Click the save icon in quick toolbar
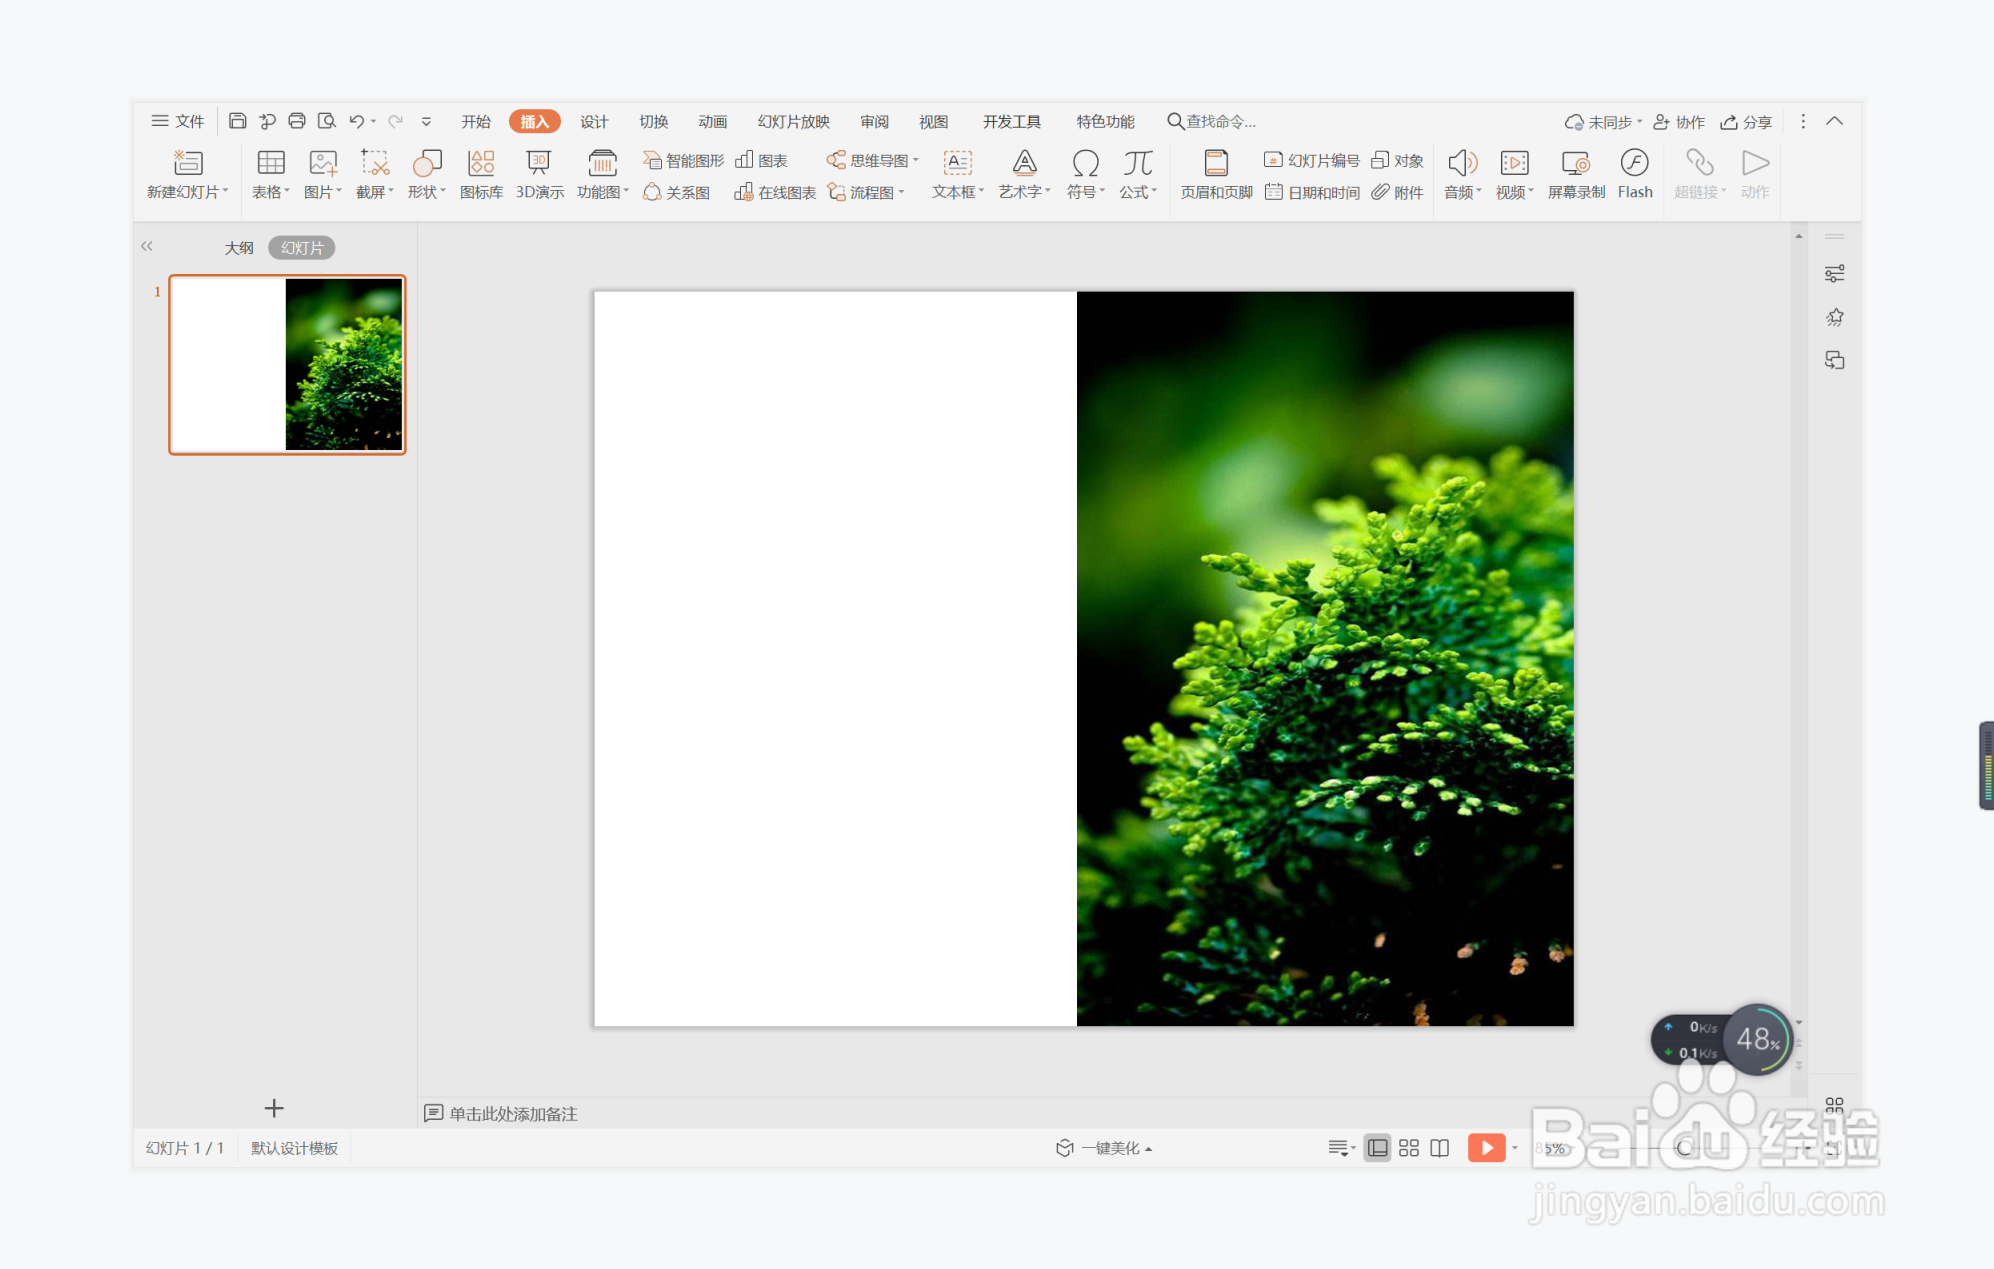Screen dimensions: 1994x1269 [x=237, y=121]
